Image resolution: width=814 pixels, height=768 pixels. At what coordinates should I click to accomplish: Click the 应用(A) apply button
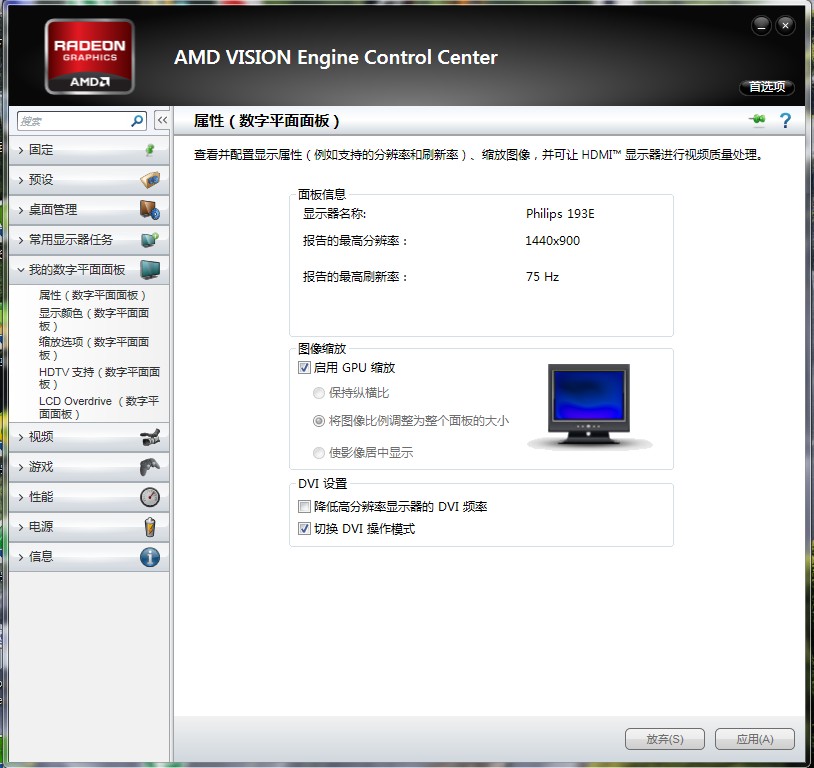click(x=755, y=738)
